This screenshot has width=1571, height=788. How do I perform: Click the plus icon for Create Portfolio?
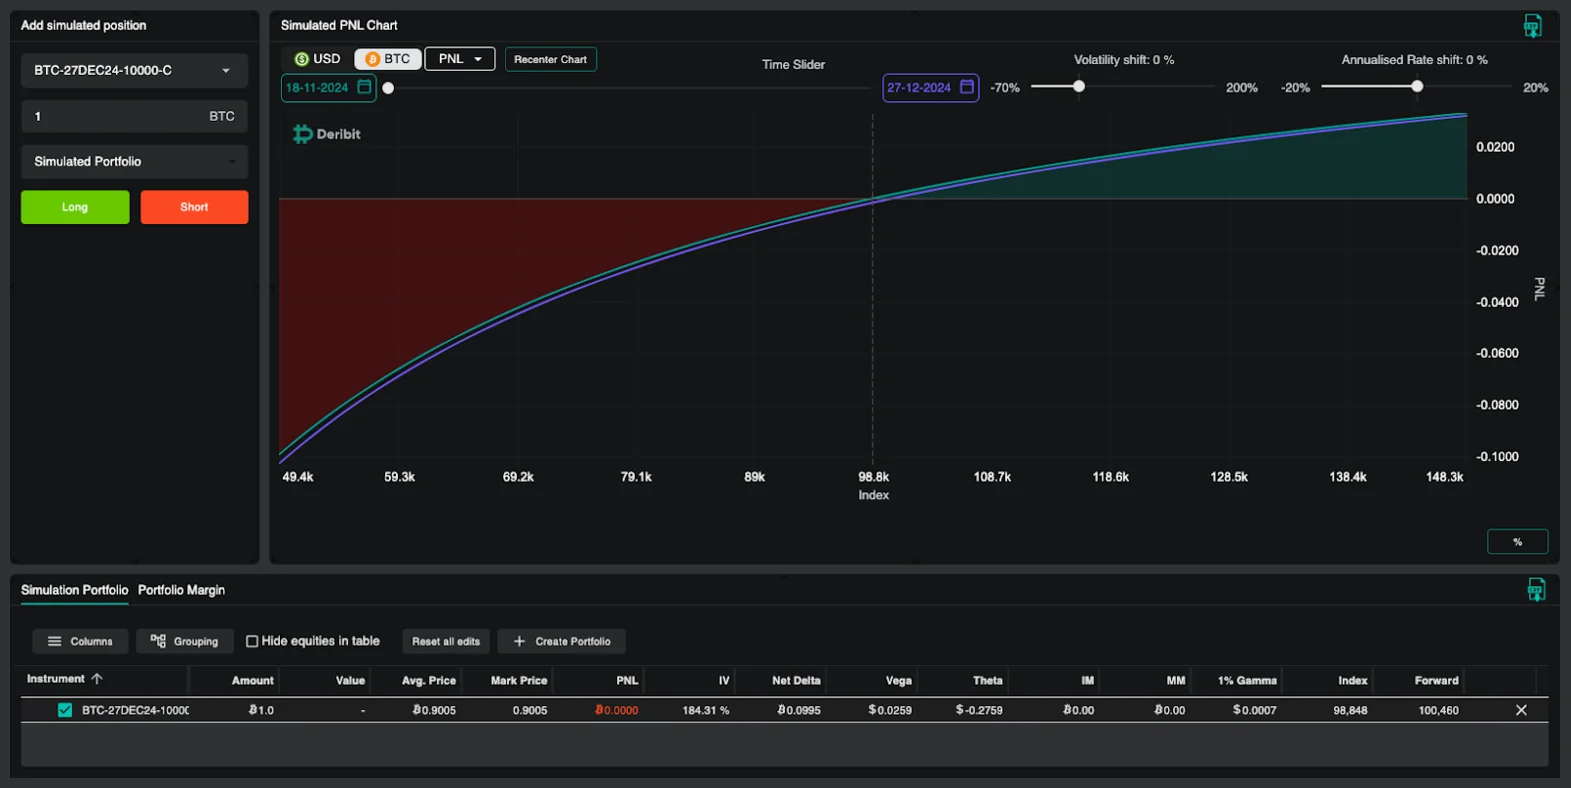point(519,641)
